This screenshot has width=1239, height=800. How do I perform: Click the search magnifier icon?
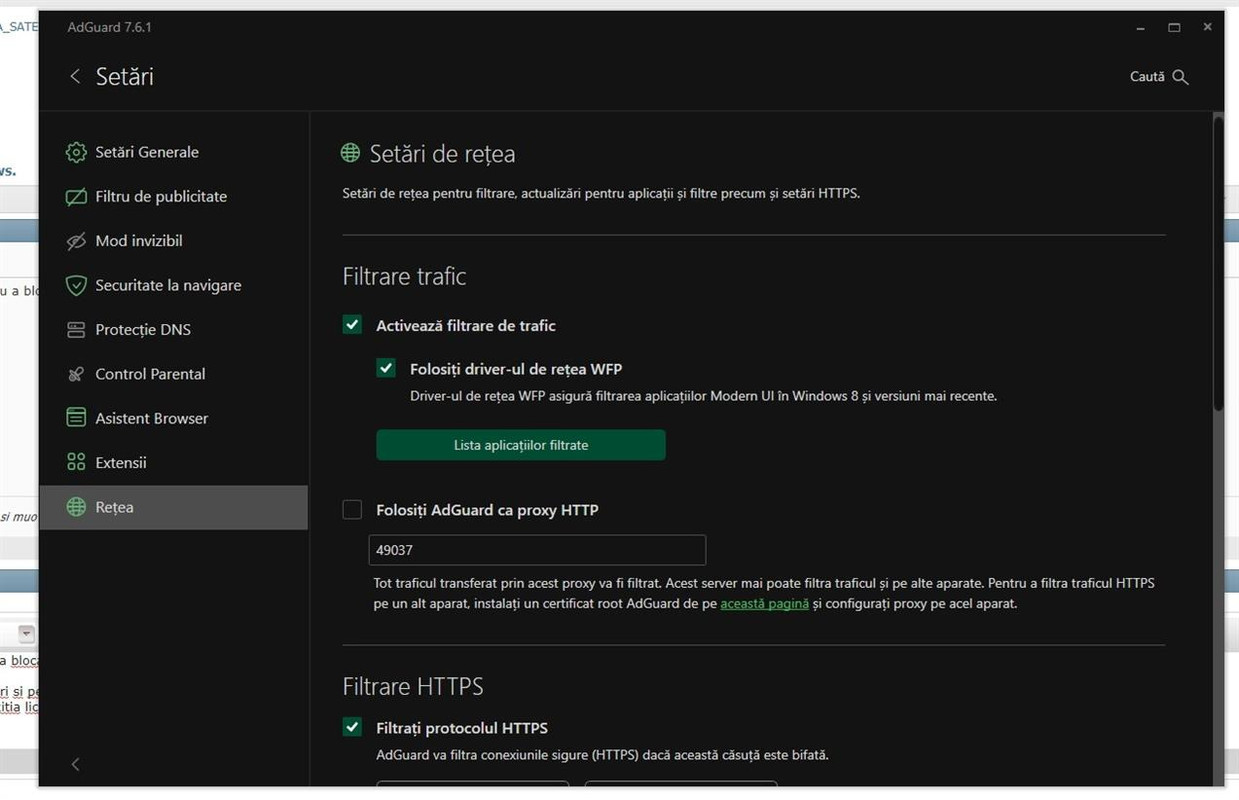(1180, 77)
